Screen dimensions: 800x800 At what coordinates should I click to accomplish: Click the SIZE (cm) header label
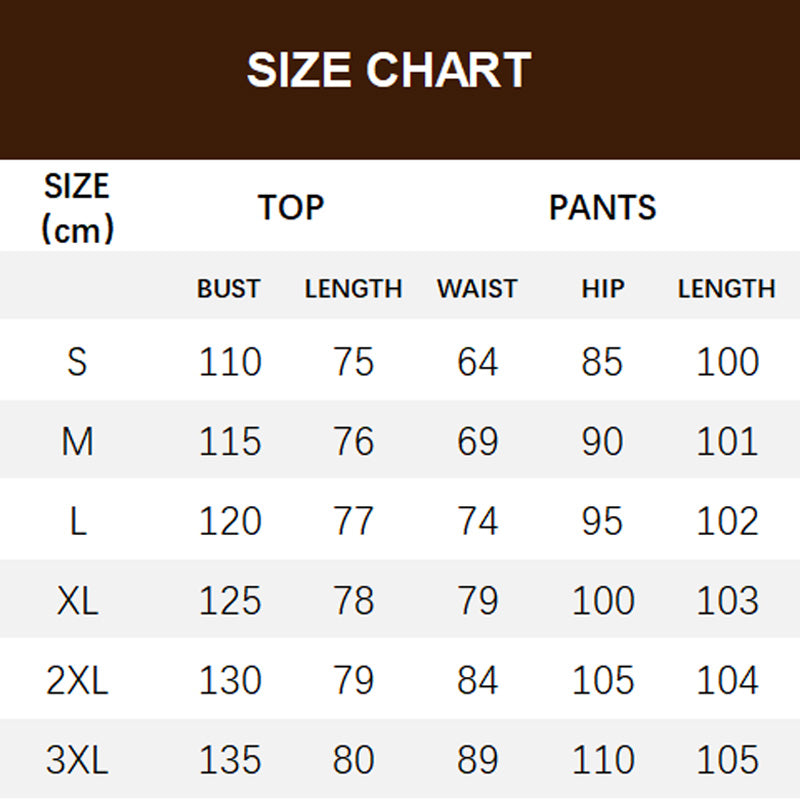click(77, 208)
